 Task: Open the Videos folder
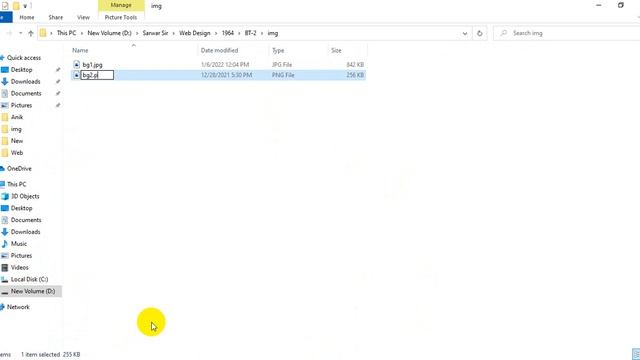(x=20, y=267)
